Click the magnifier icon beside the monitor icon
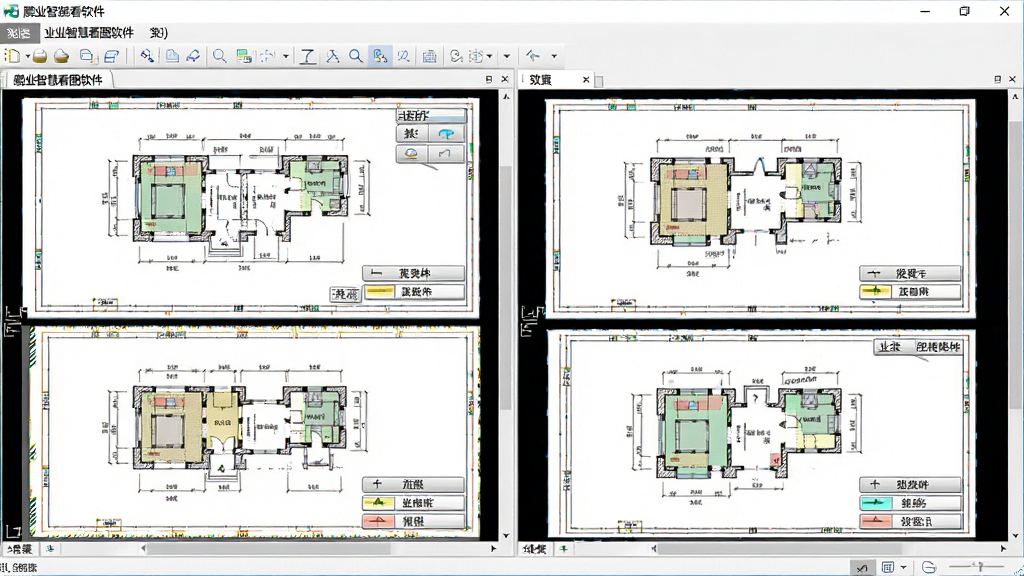Viewport: 1024px width, 576px height. [x=219, y=56]
